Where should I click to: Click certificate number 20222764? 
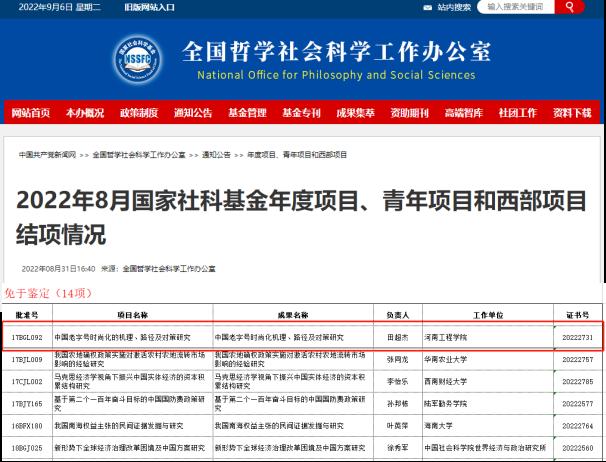(578, 426)
